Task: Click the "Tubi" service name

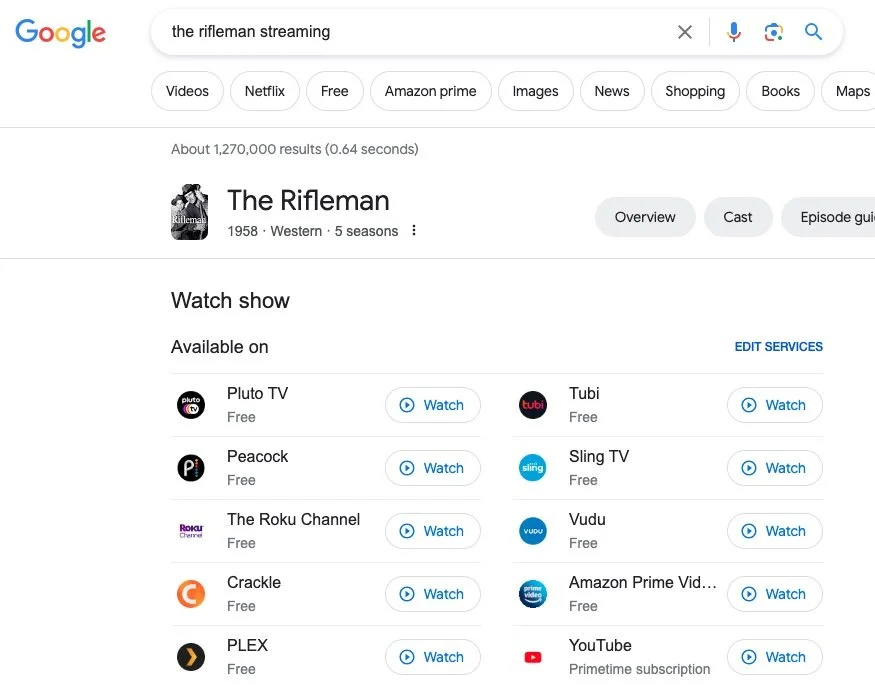Action: coord(584,393)
